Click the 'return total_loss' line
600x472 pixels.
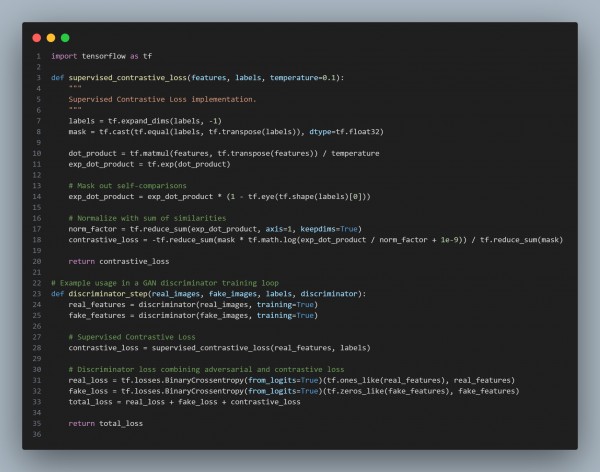(106, 423)
